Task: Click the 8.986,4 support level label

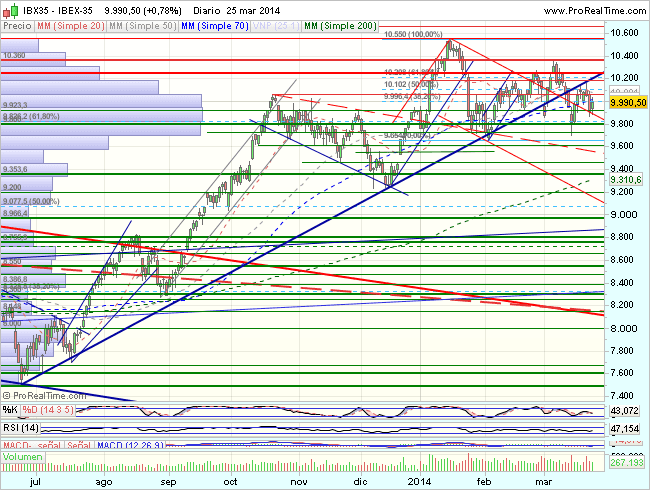Action: tap(15, 213)
